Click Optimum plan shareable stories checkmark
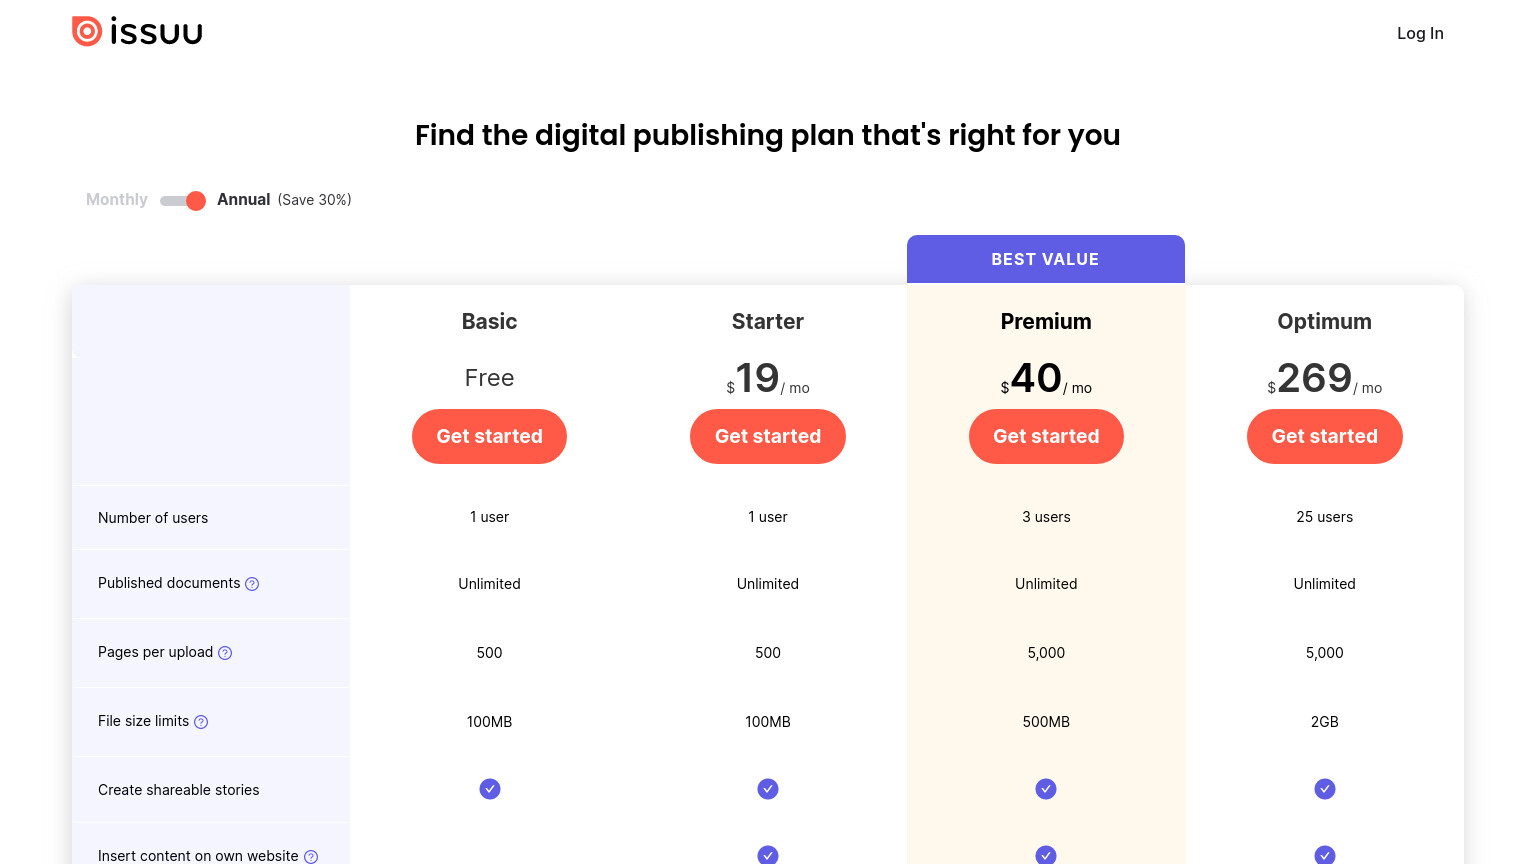The image size is (1536, 864). coord(1325,789)
